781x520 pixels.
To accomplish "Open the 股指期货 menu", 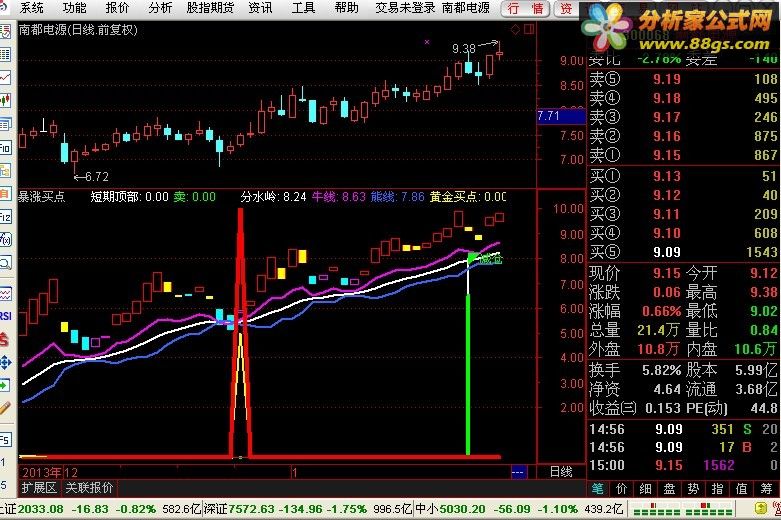I will tap(210, 7).
